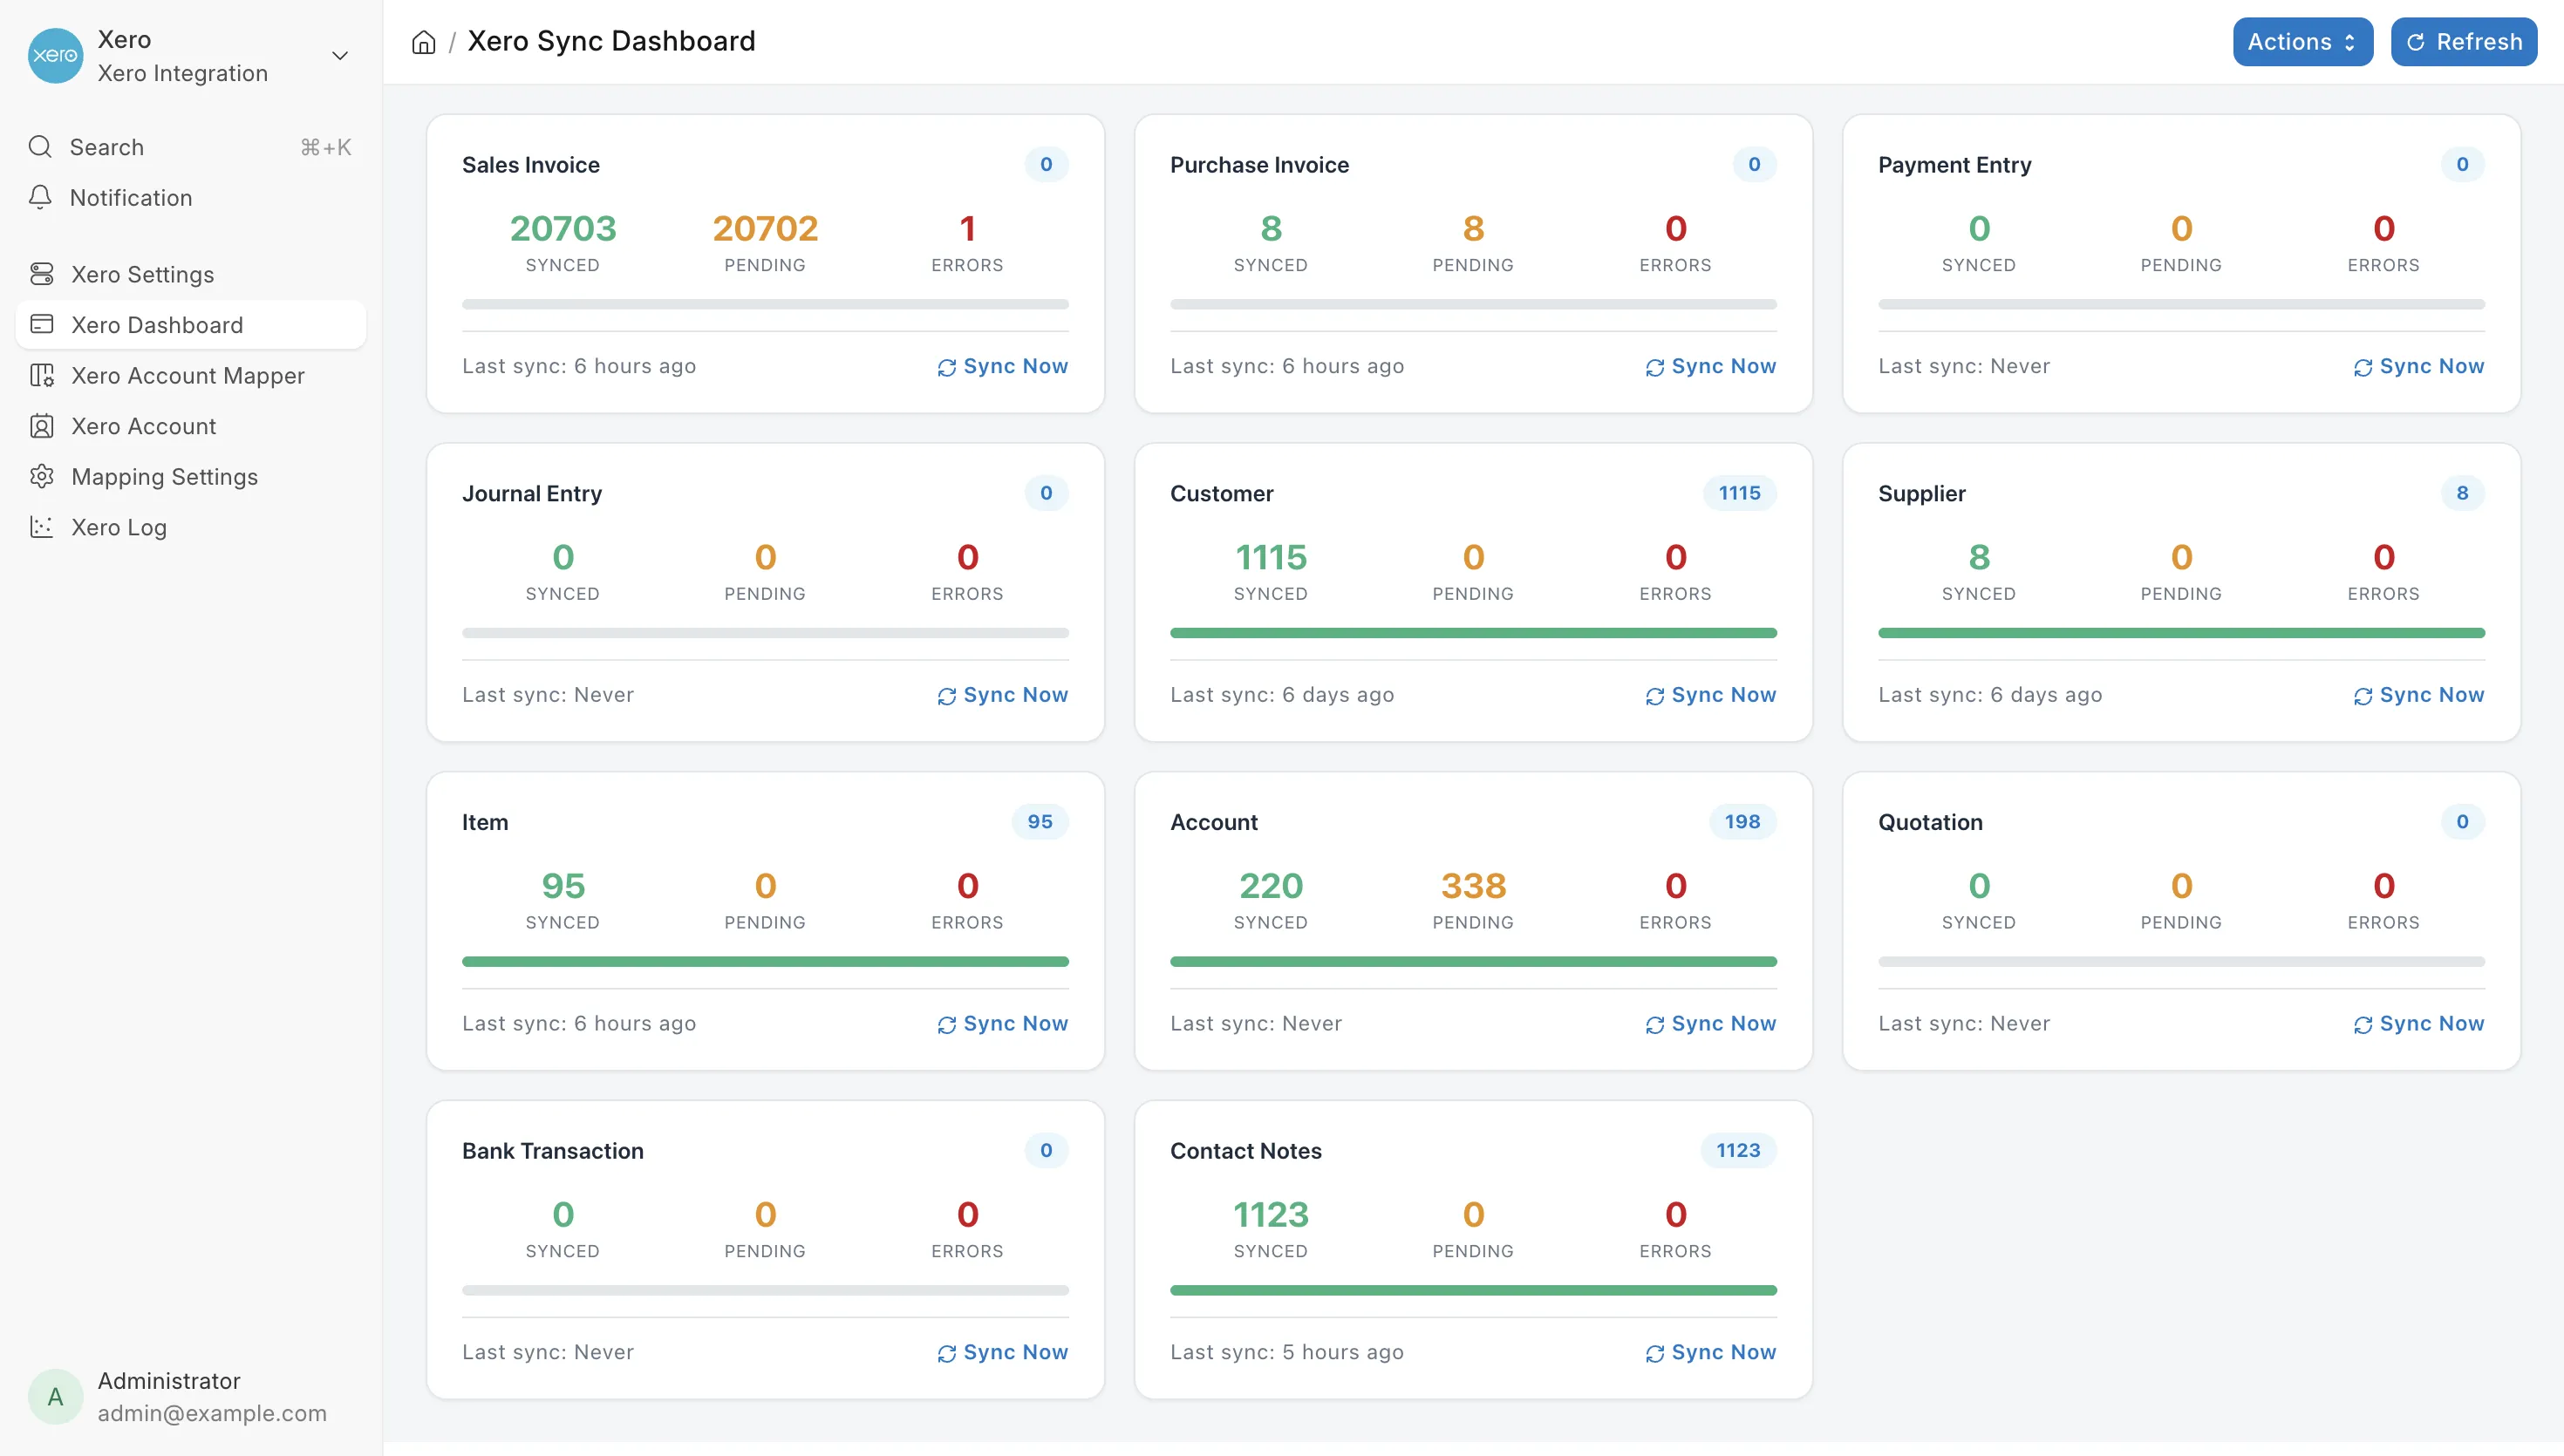Click the Xero Account contact icon
This screenshot has width=2564, height=1456.
42,426
